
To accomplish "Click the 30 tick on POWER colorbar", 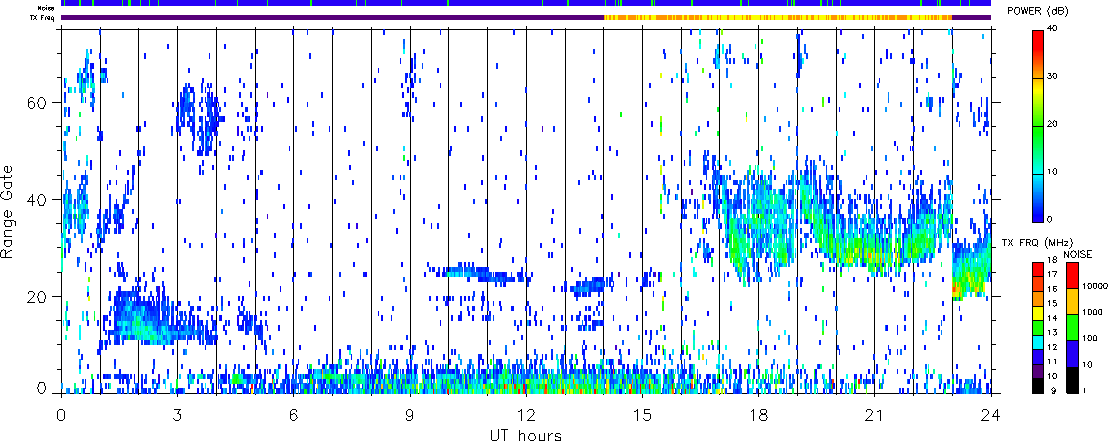I will pyautogui.click(x=1054, y=77).
